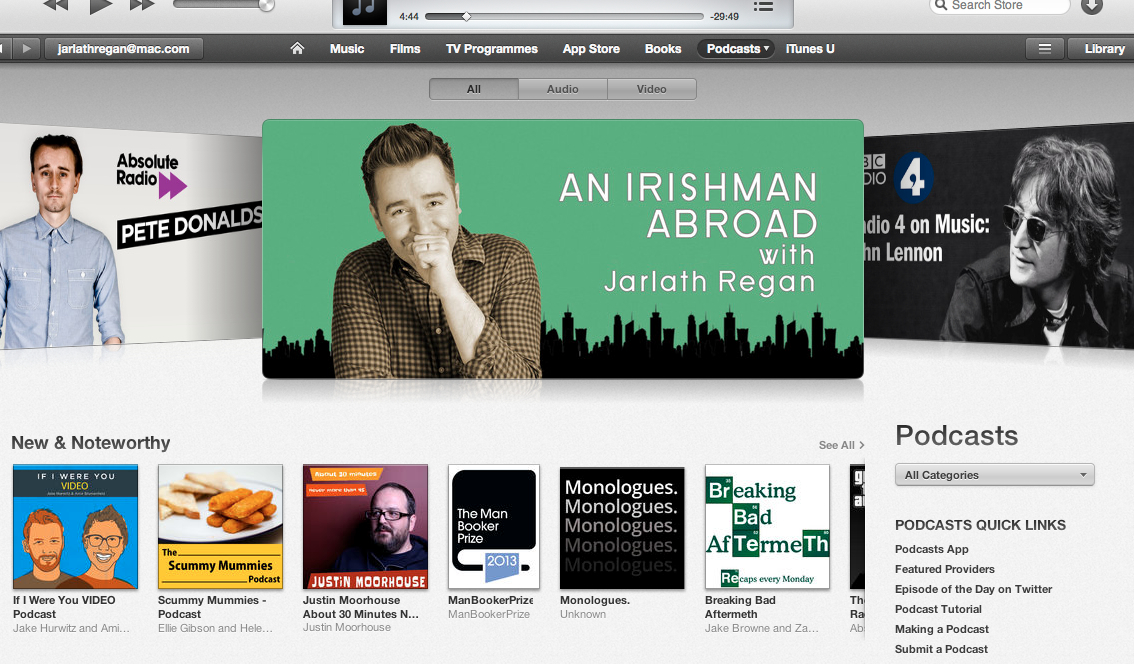Open the Podcasts App quick link
This screenshot has height=664, width=1134.
pos(932,549)
